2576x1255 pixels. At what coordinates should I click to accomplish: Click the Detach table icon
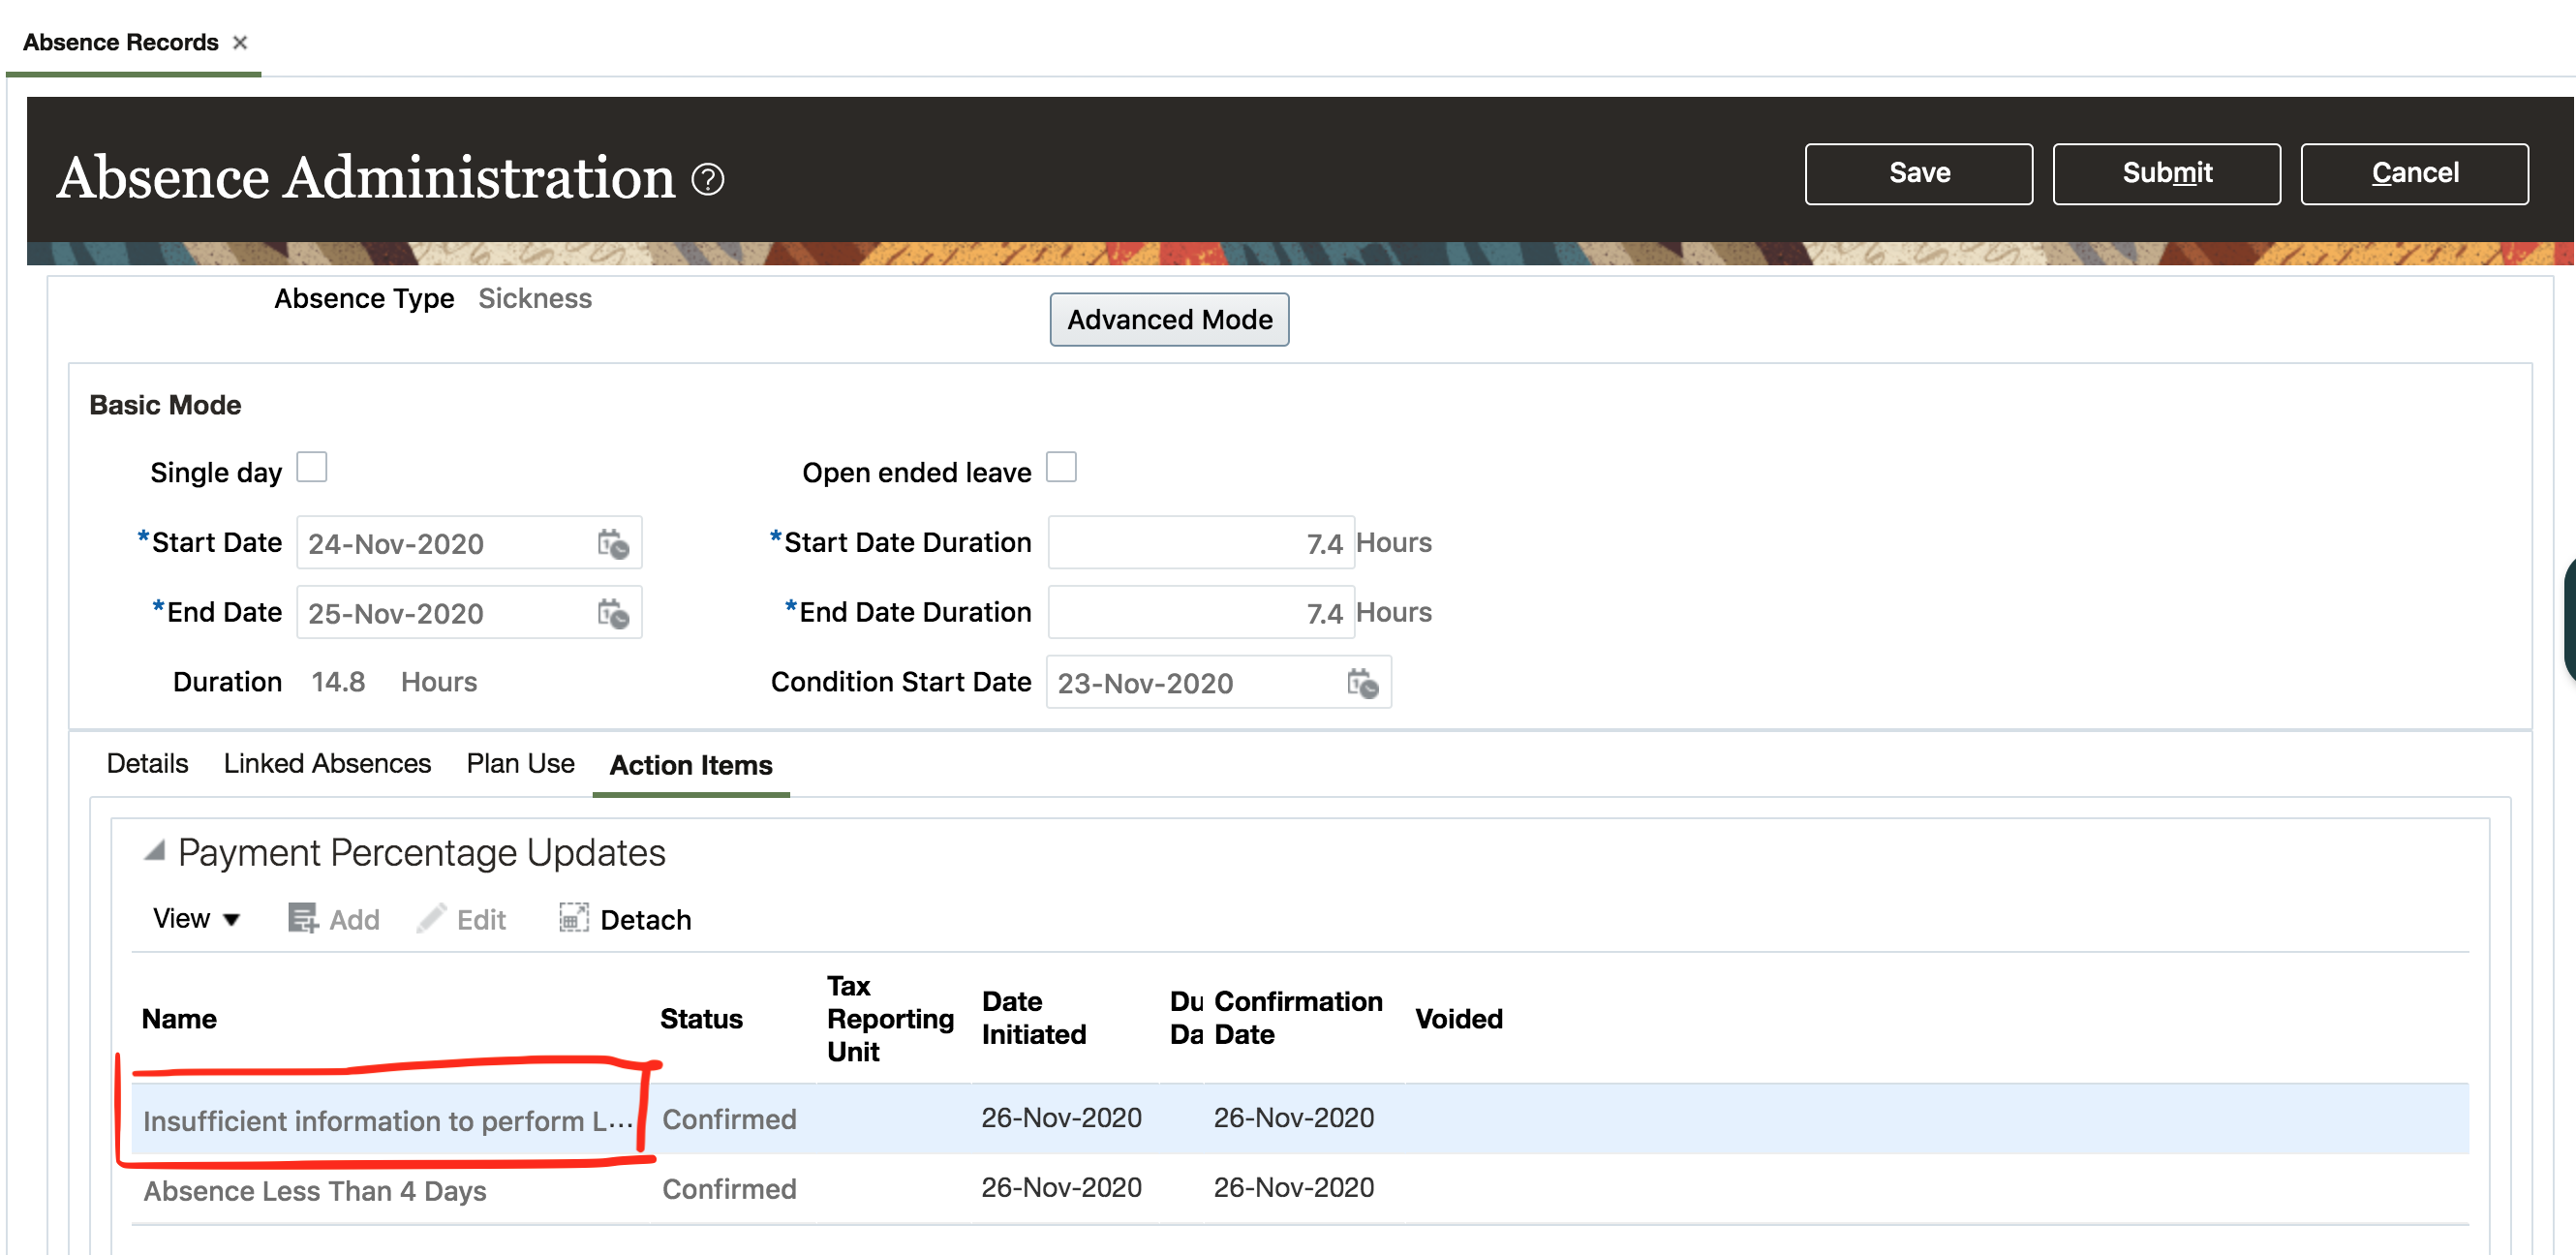[573, 918]
